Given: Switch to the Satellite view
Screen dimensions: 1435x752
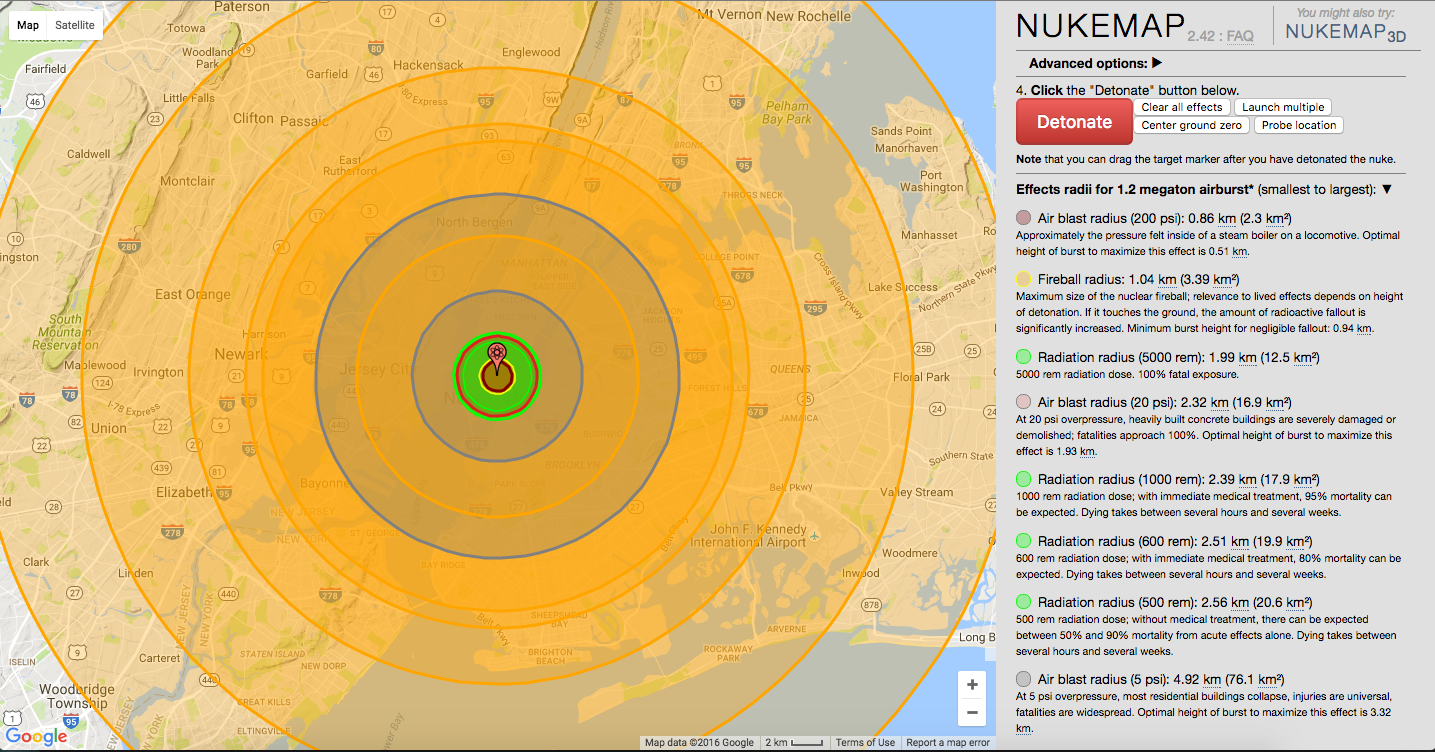Looking at the screenshot, I should pyautogui.click(x=75, y=24).
